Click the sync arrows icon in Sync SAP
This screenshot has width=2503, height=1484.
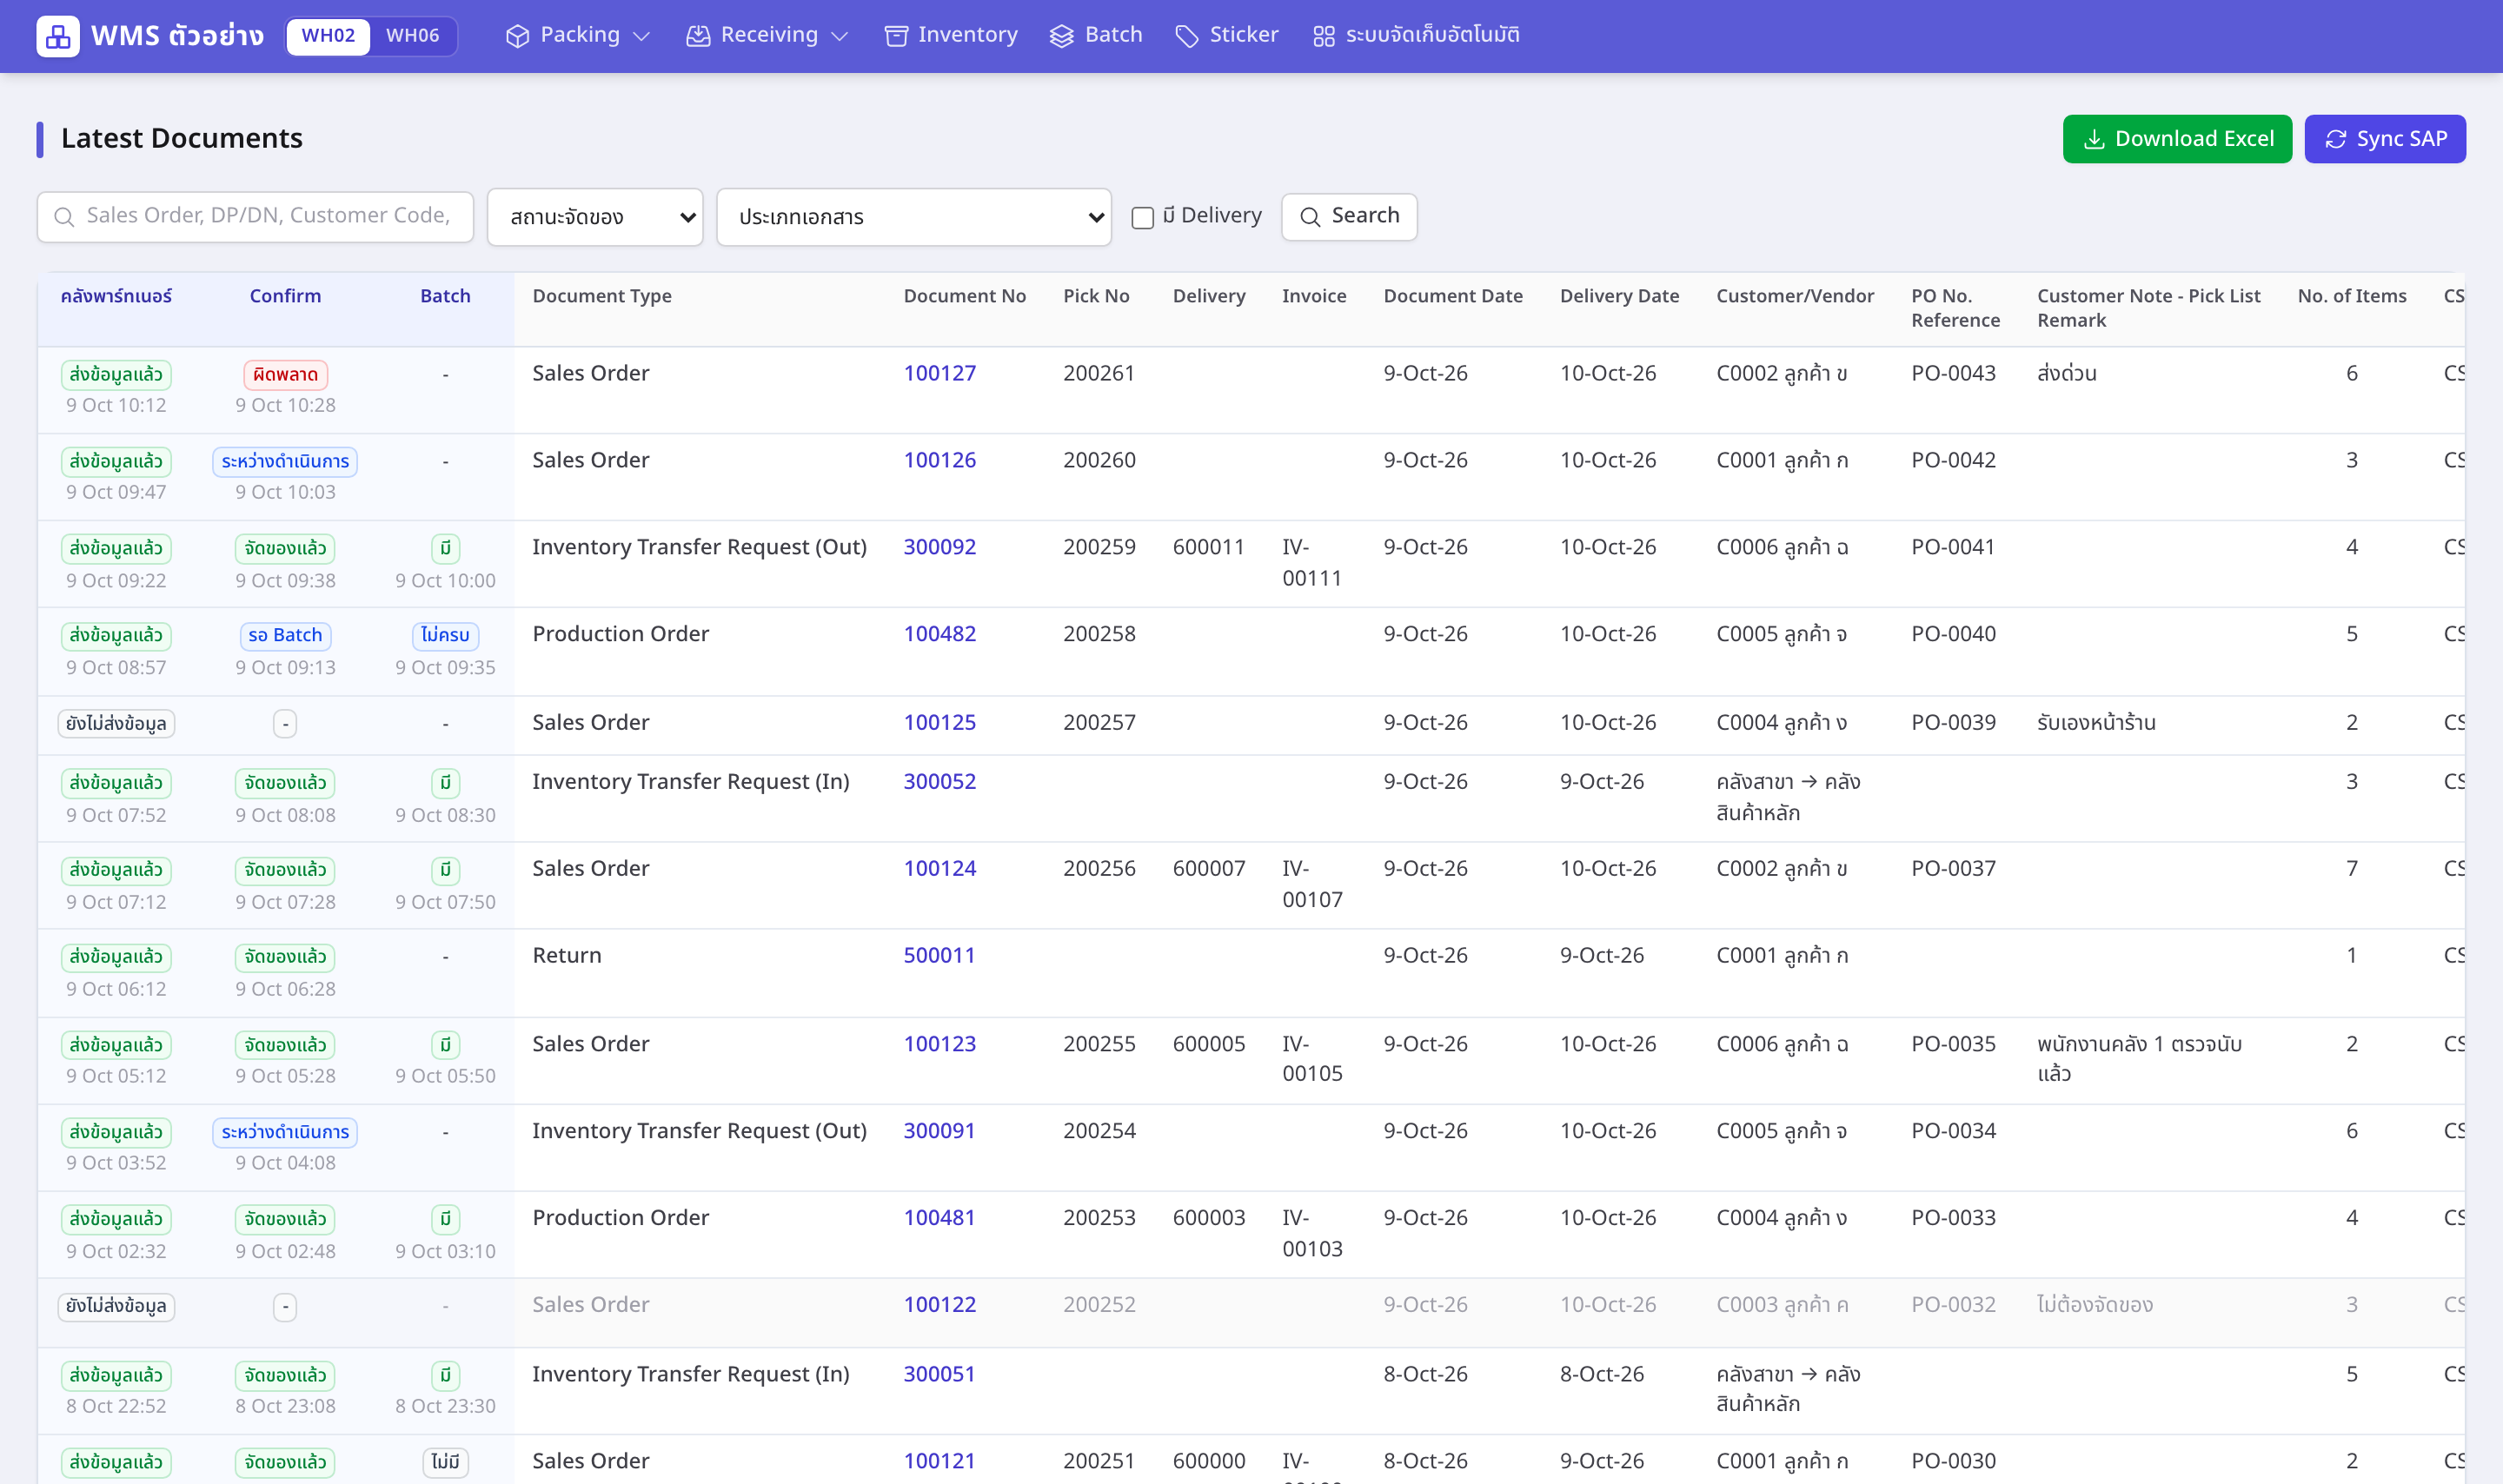pyautogui.click(x=2335, y=139)
